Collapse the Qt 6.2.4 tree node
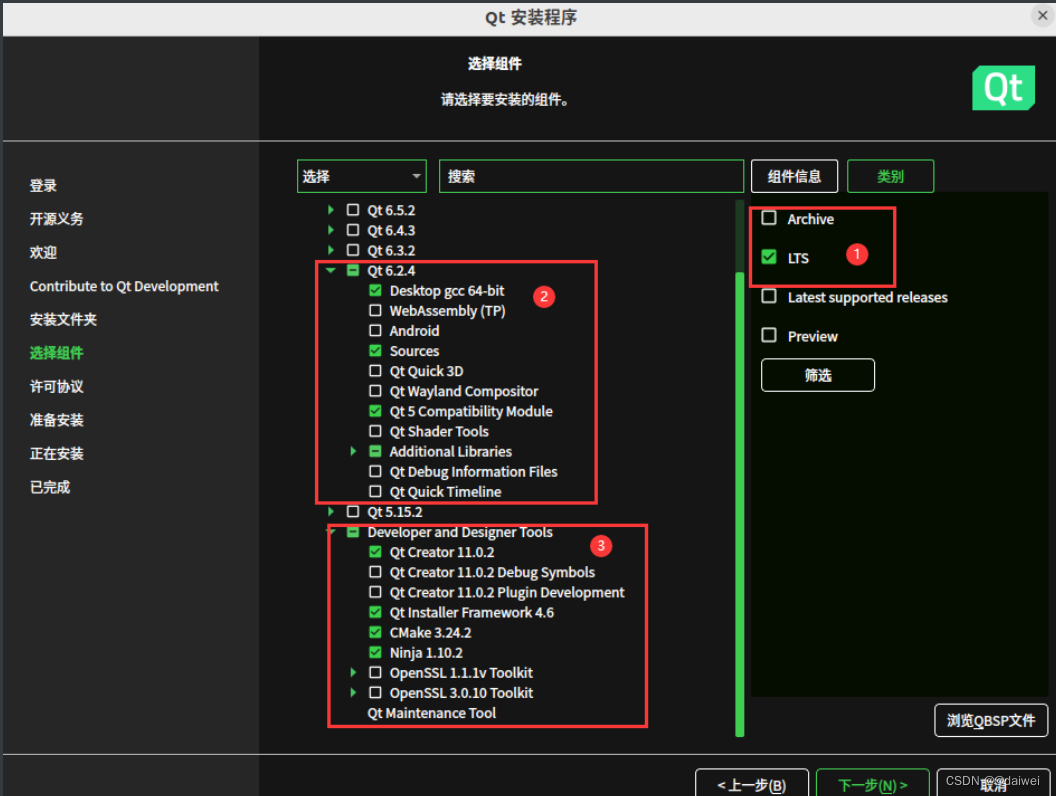 coord(331,270)
